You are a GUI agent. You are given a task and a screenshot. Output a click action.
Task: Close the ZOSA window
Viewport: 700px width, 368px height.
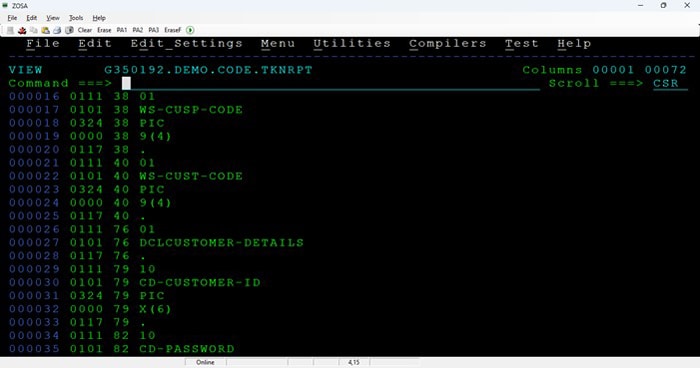tap(687, 5)
